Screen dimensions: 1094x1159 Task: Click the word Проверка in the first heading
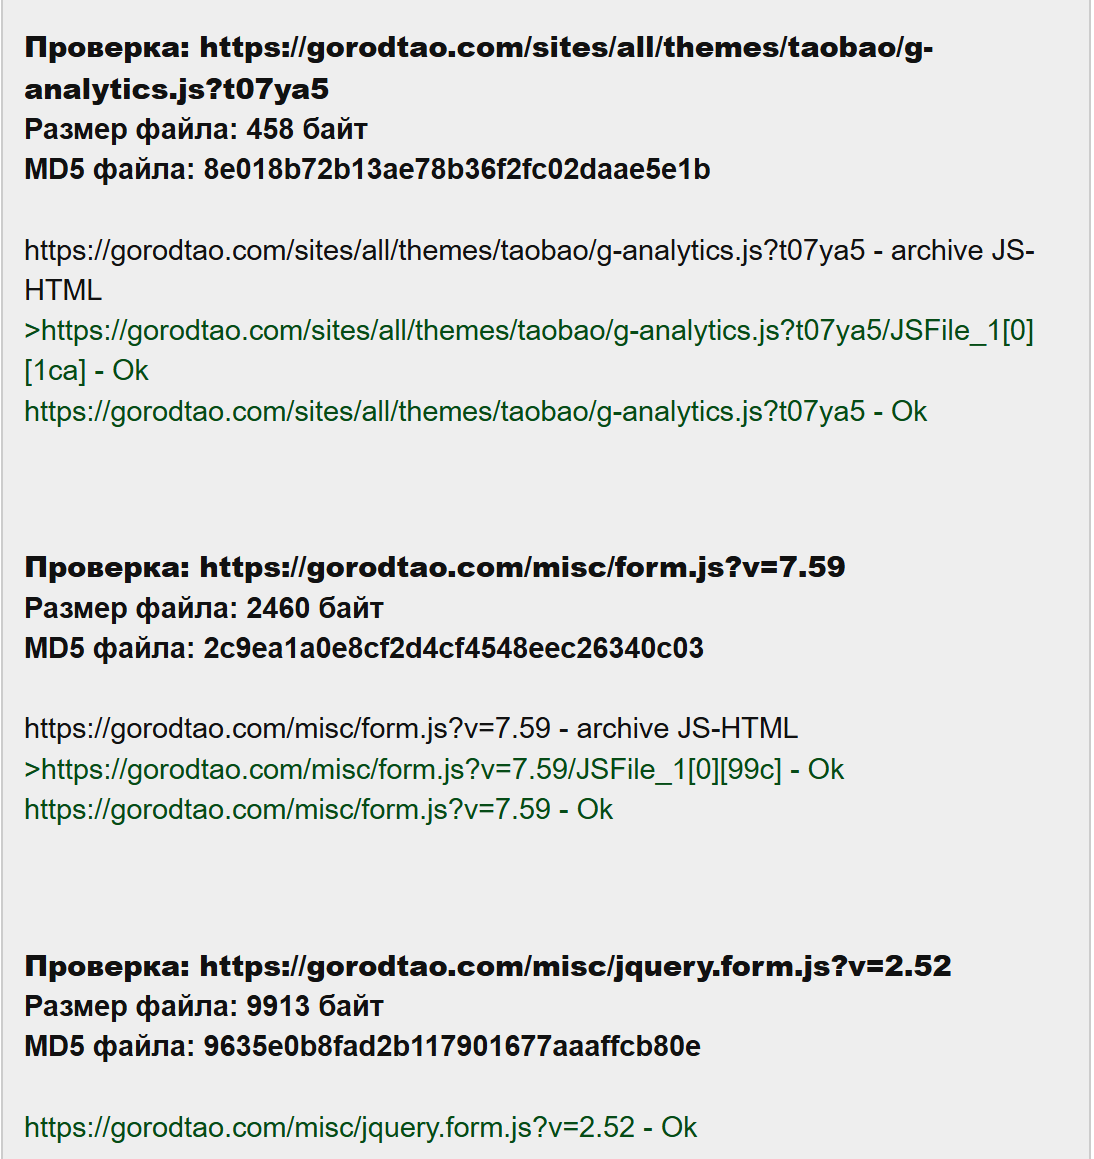pyautogui.click(x=108, y=48)
